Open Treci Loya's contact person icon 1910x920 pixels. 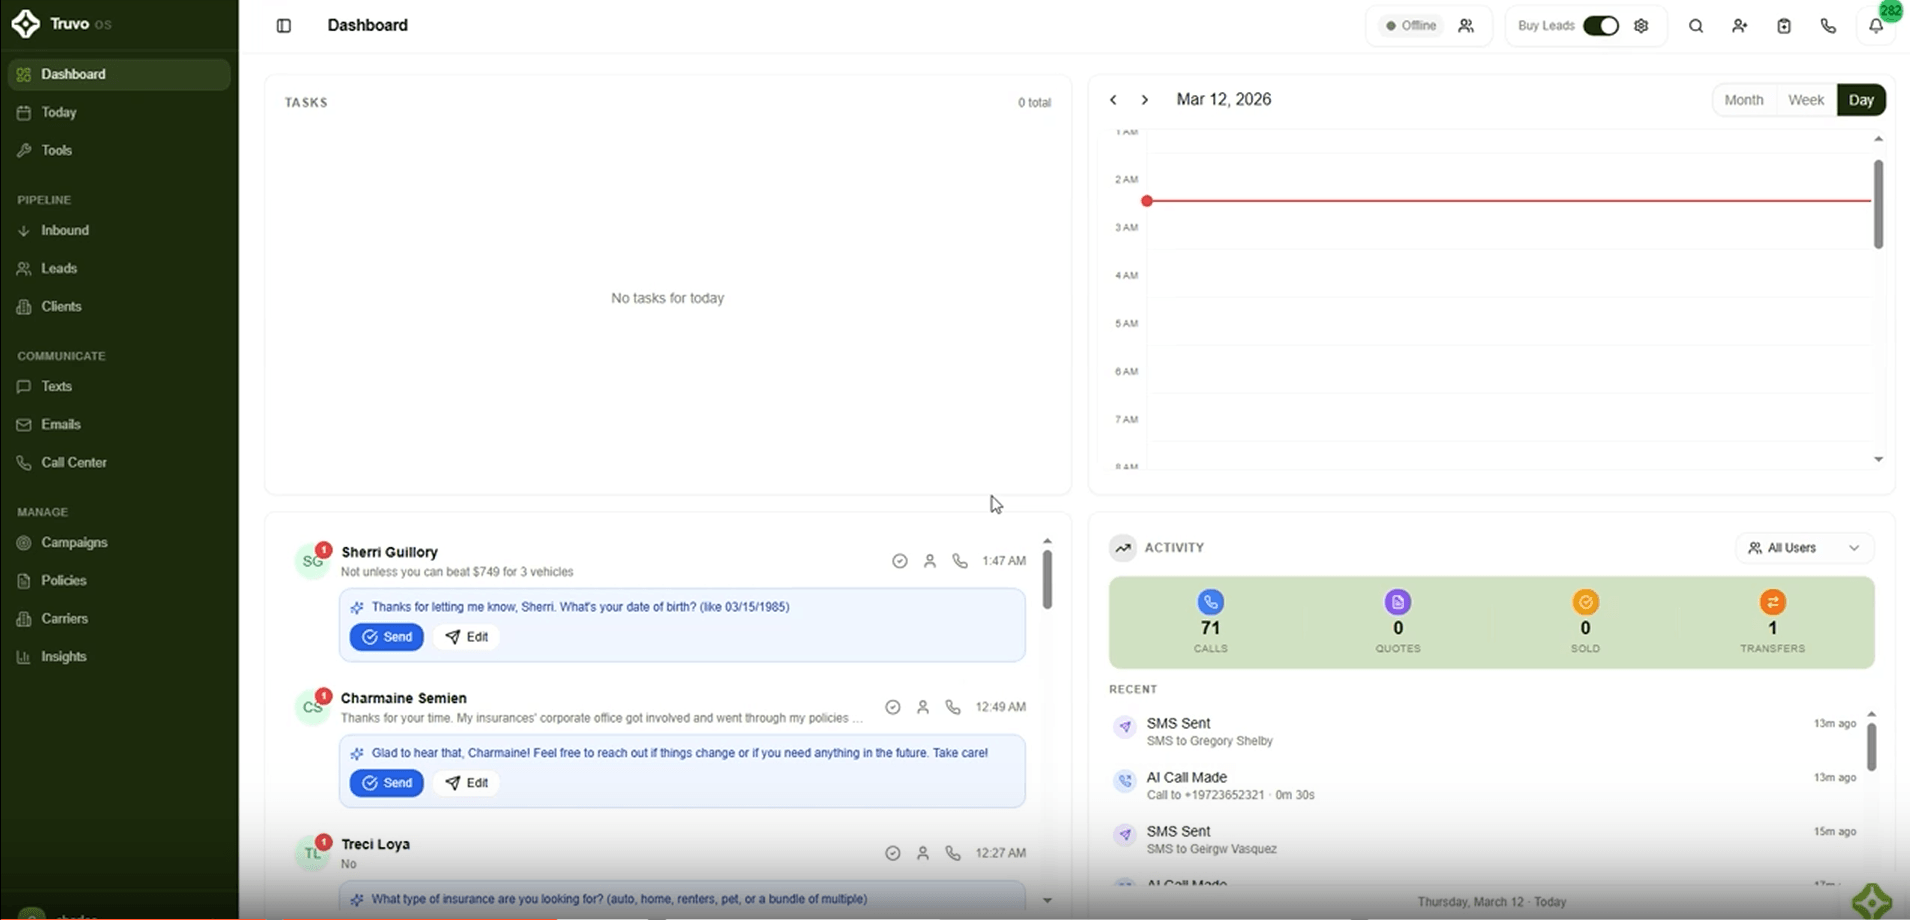(923, 853)
